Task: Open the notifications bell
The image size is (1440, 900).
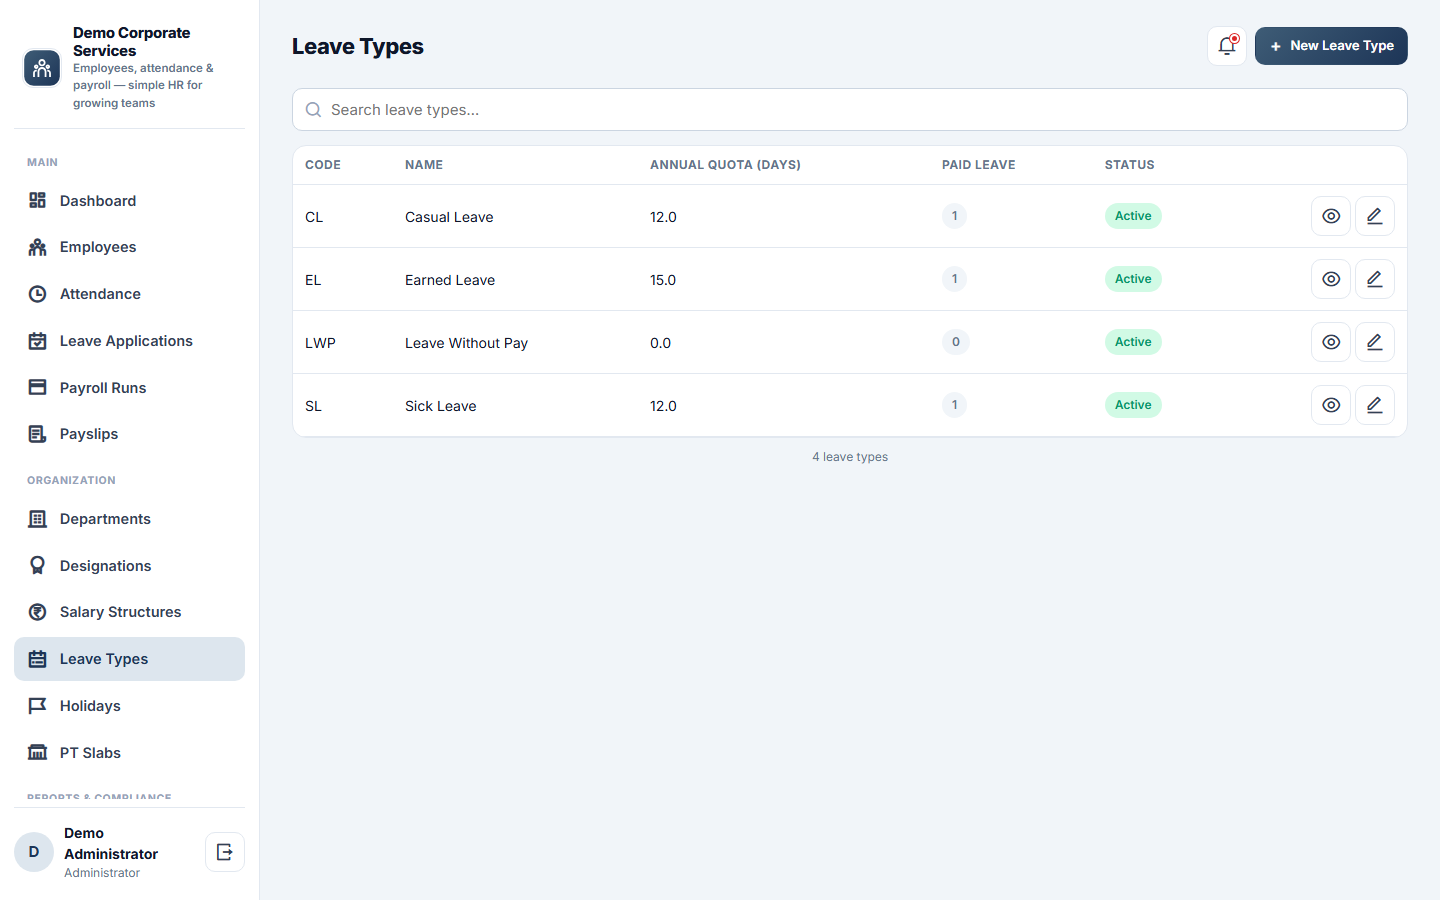Action: point(1227,46)
